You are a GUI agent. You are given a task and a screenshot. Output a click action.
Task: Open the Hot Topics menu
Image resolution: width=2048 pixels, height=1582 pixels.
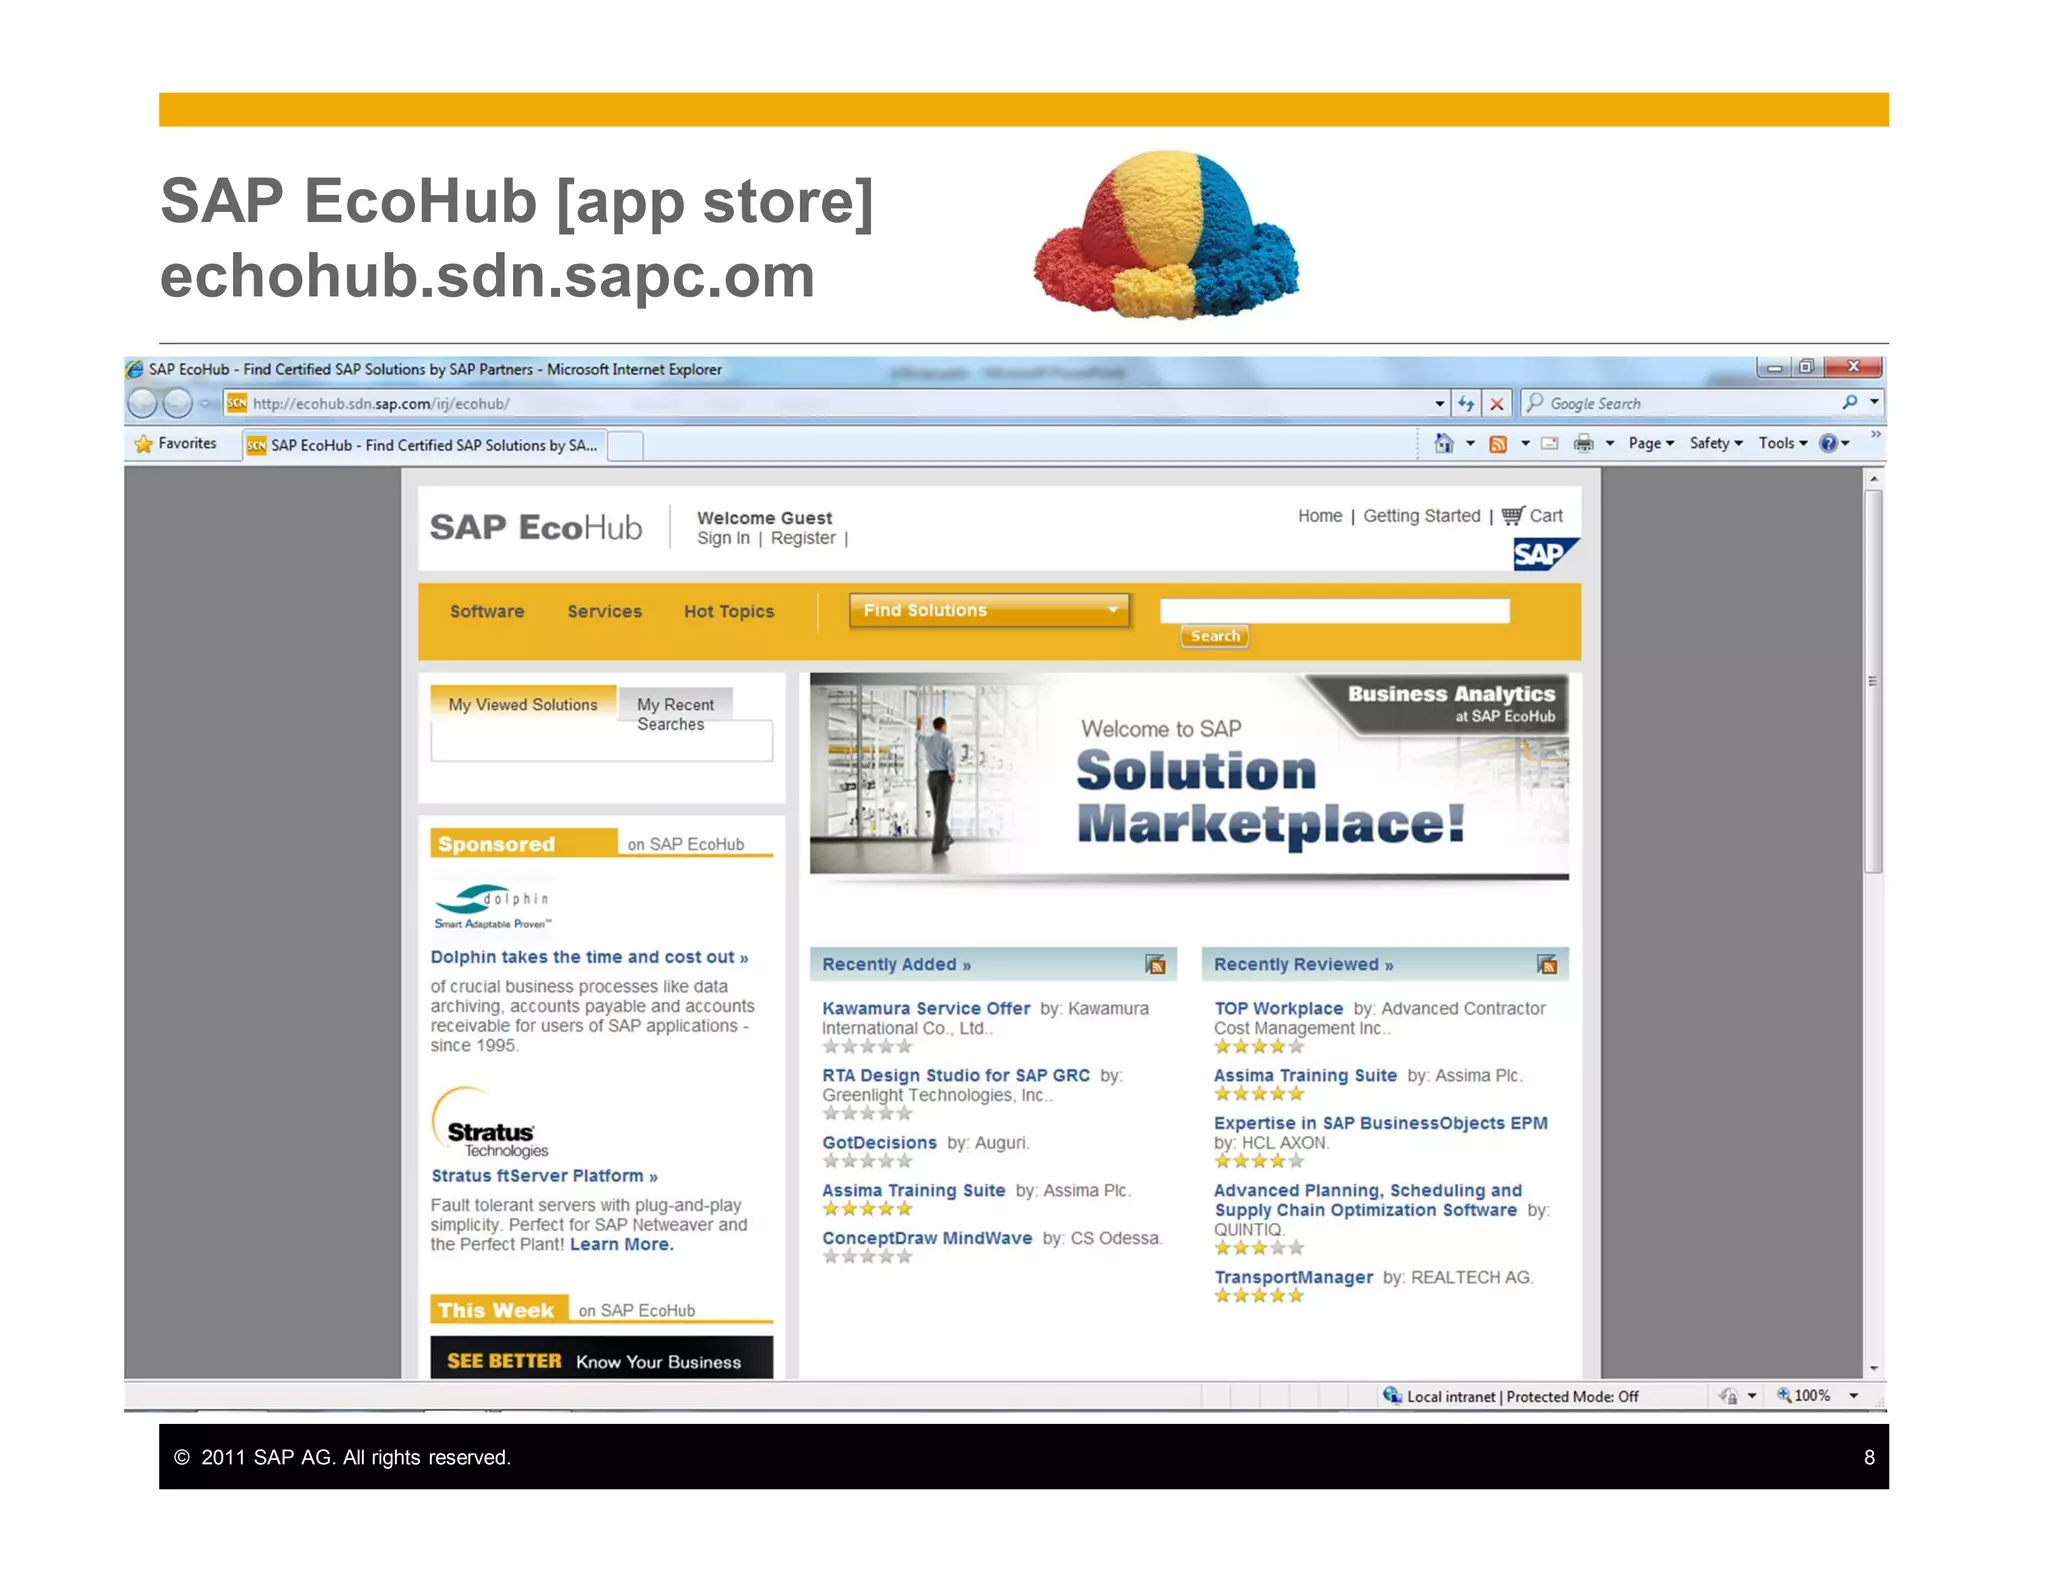[729, 611]
